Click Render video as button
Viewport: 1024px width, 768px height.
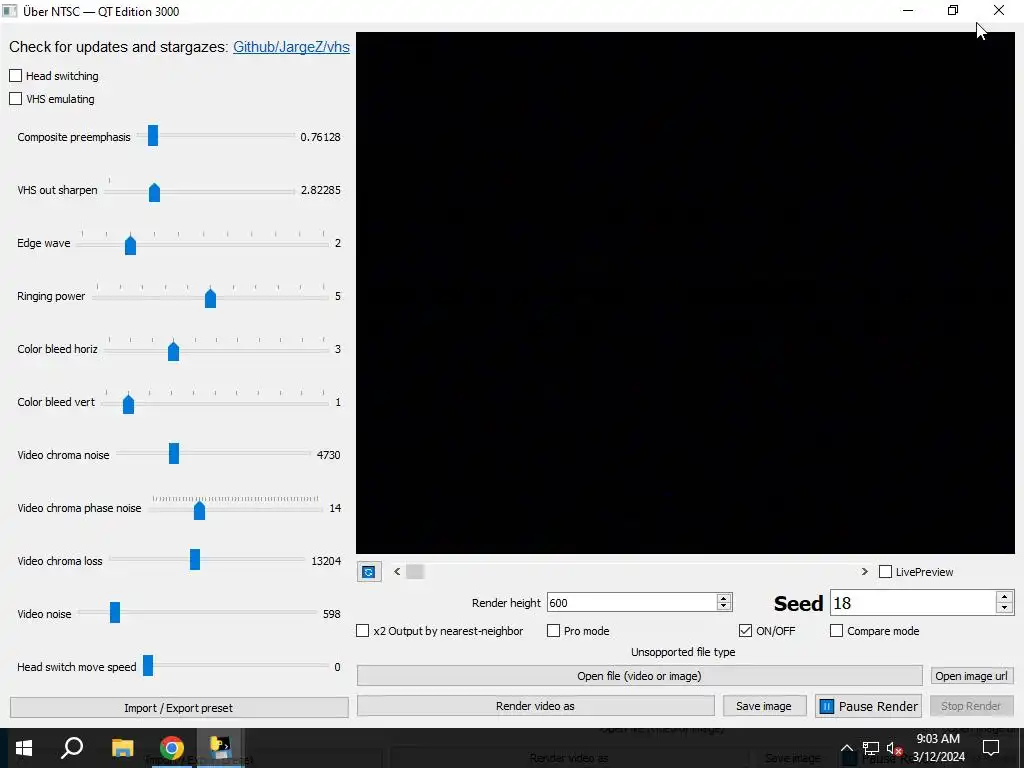536,706
